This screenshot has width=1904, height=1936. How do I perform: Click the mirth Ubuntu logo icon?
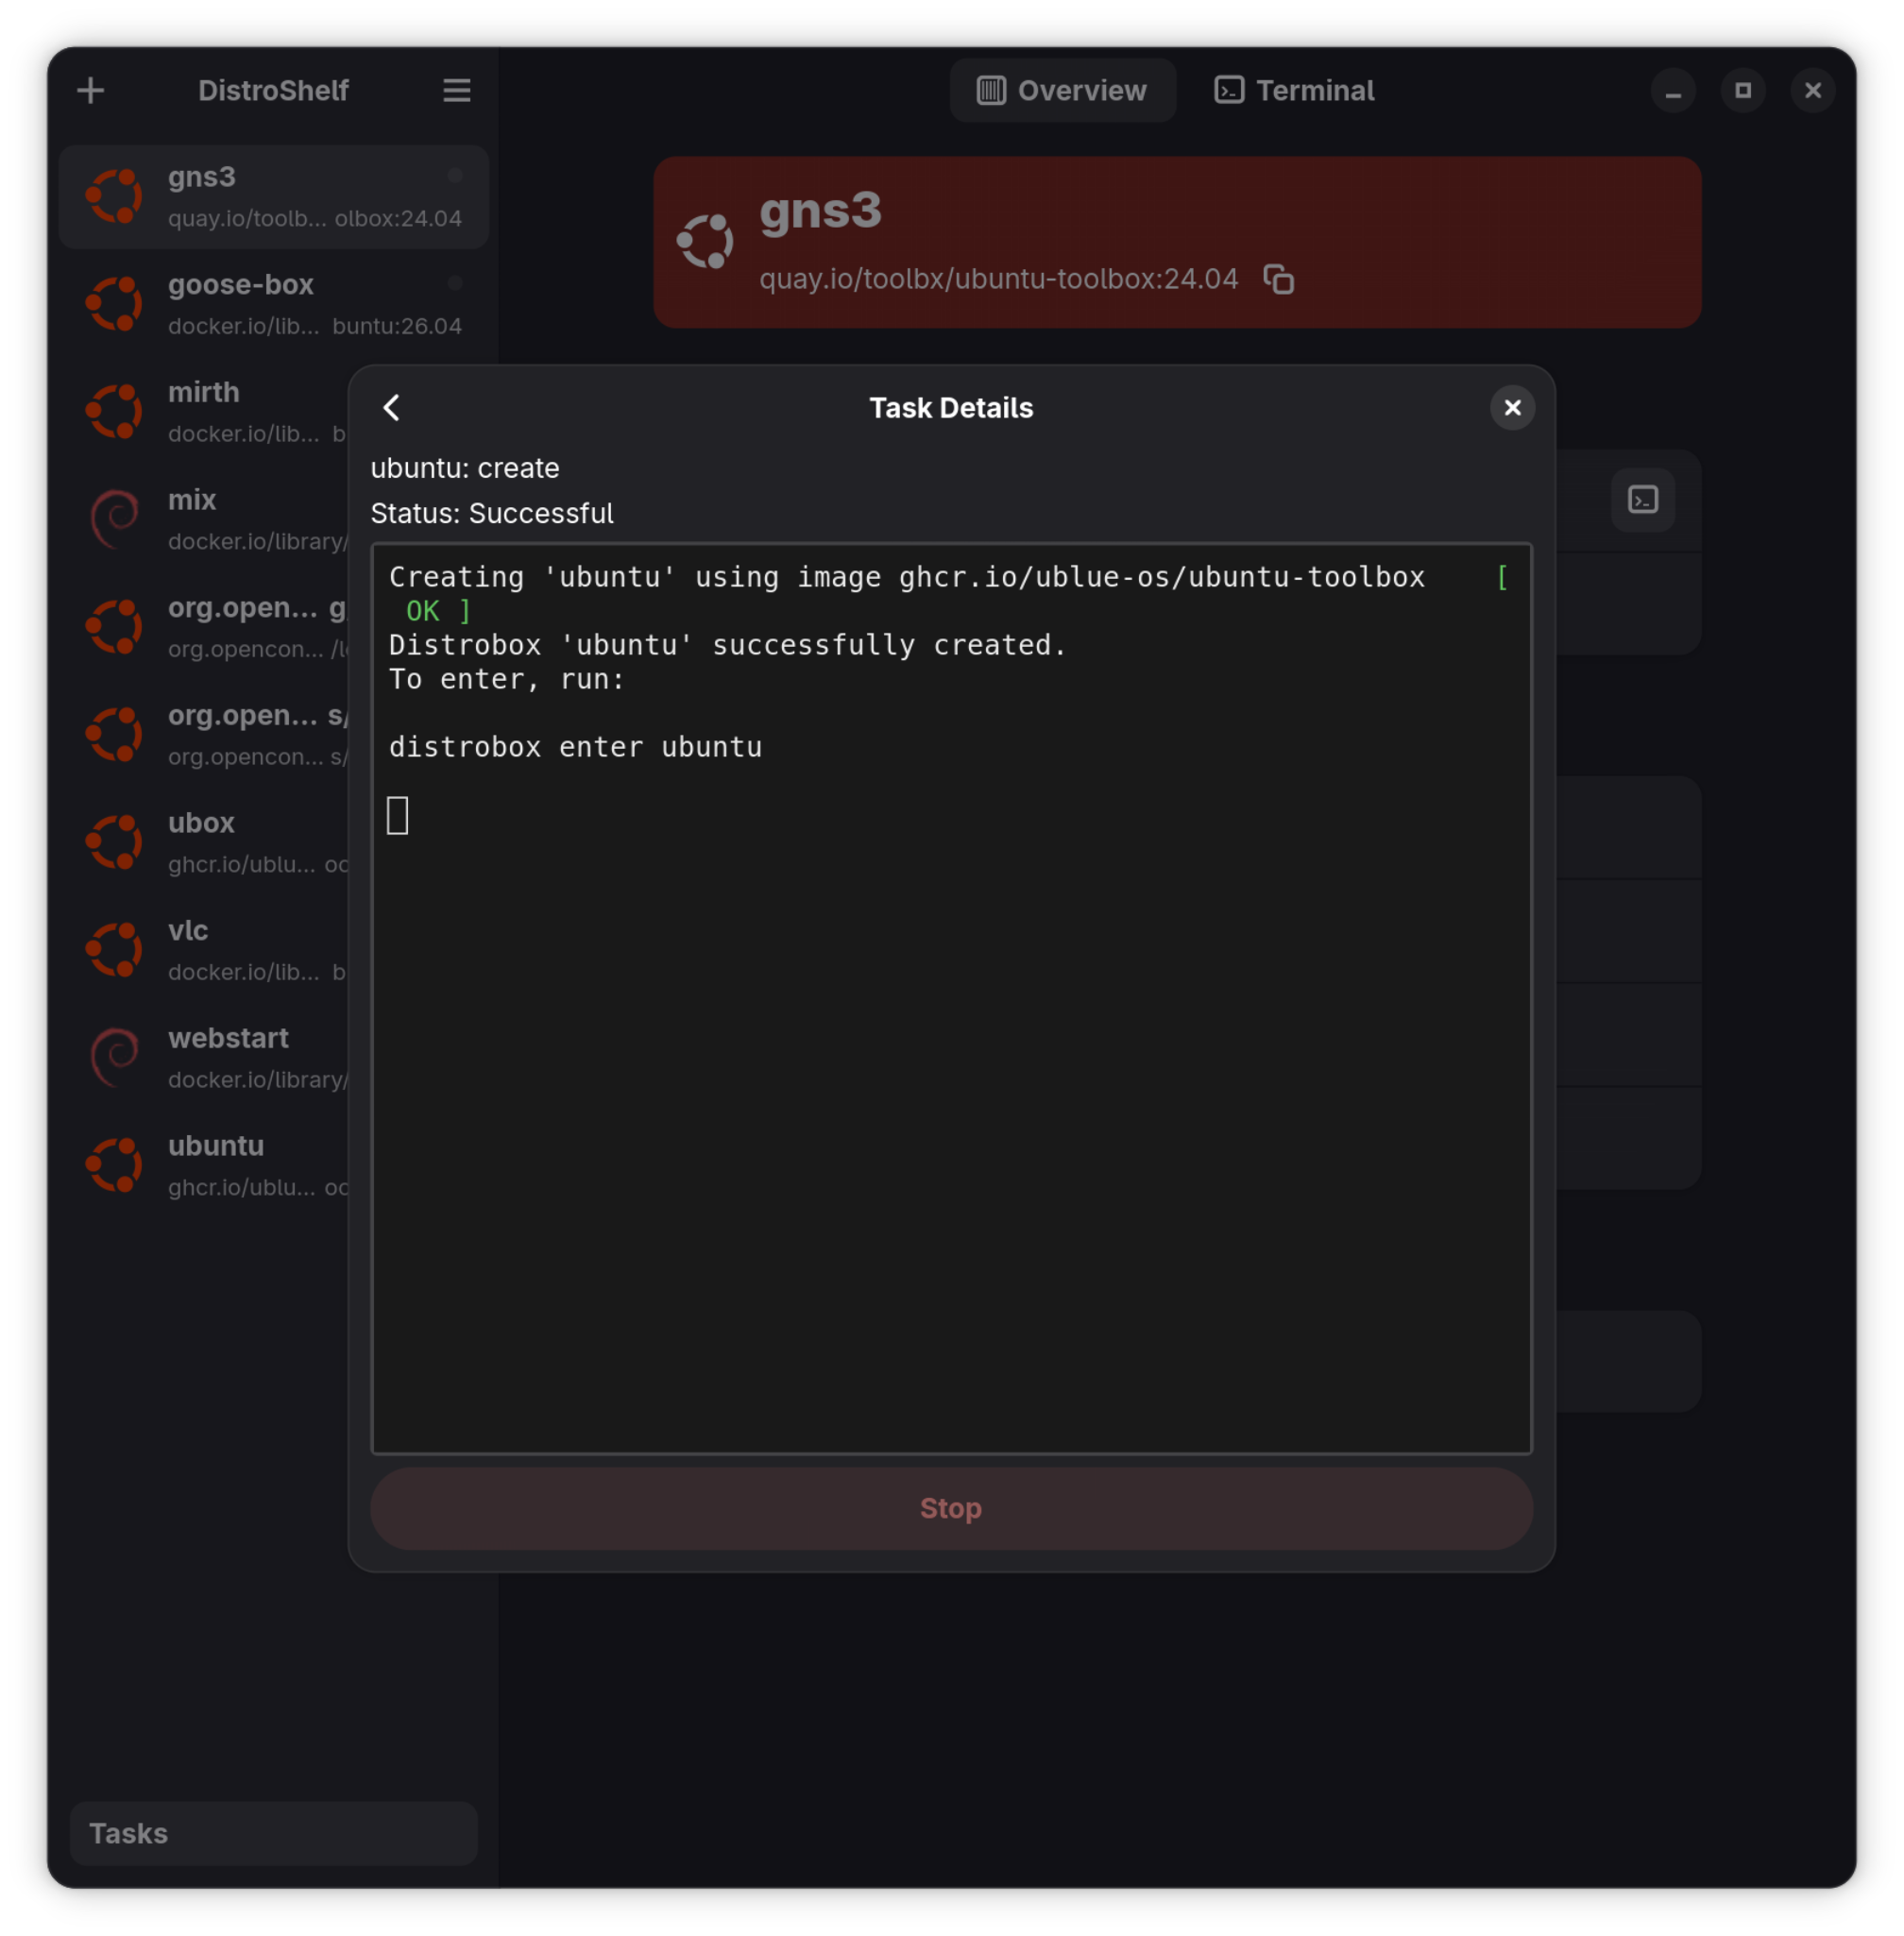click(x=115, y=411)
